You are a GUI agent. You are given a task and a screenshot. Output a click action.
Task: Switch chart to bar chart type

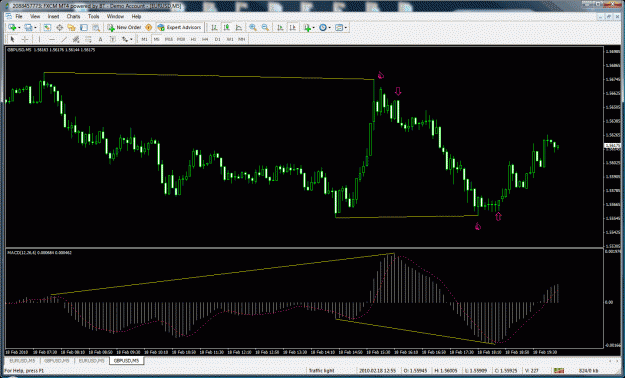coord(214,28)
